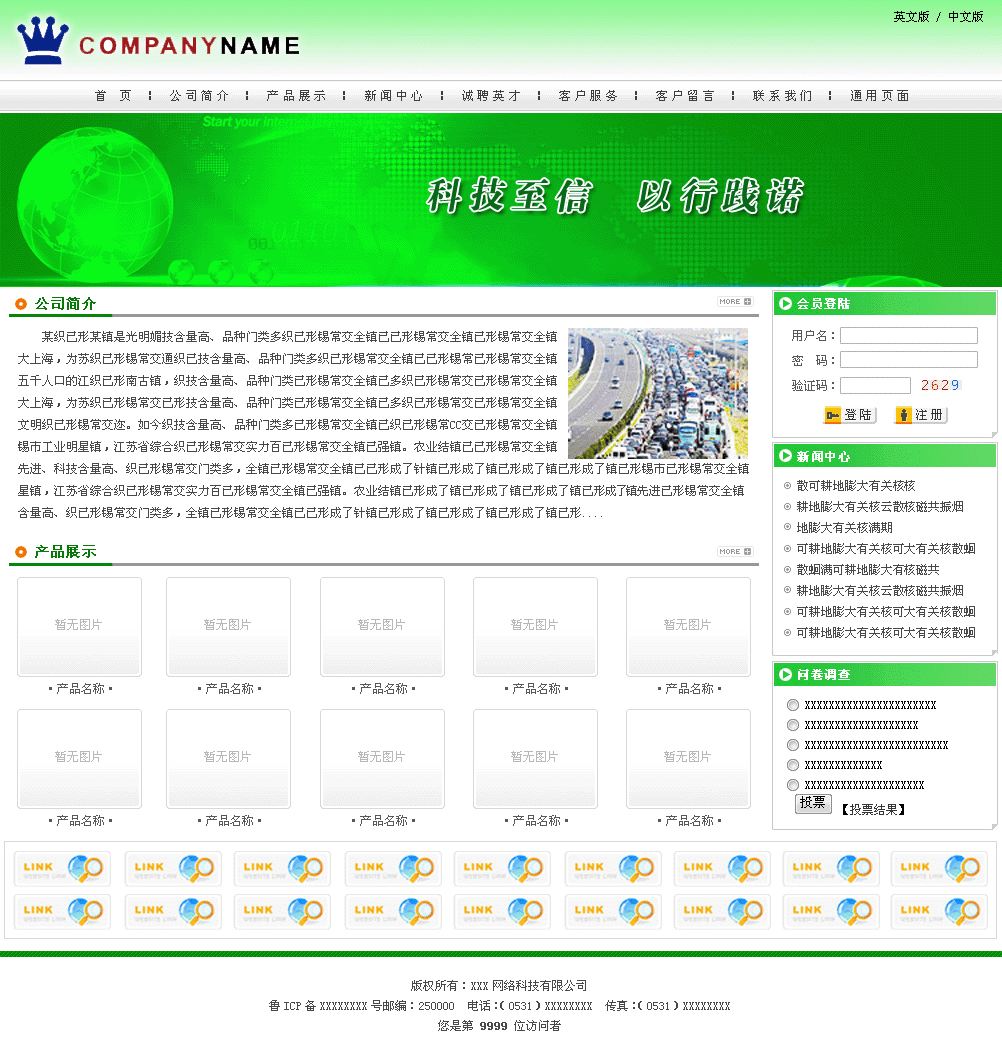Click the green arrow icon beside 问卷调查
1002x1058 pixels.
pyautogui.click(x=786, y=675)
